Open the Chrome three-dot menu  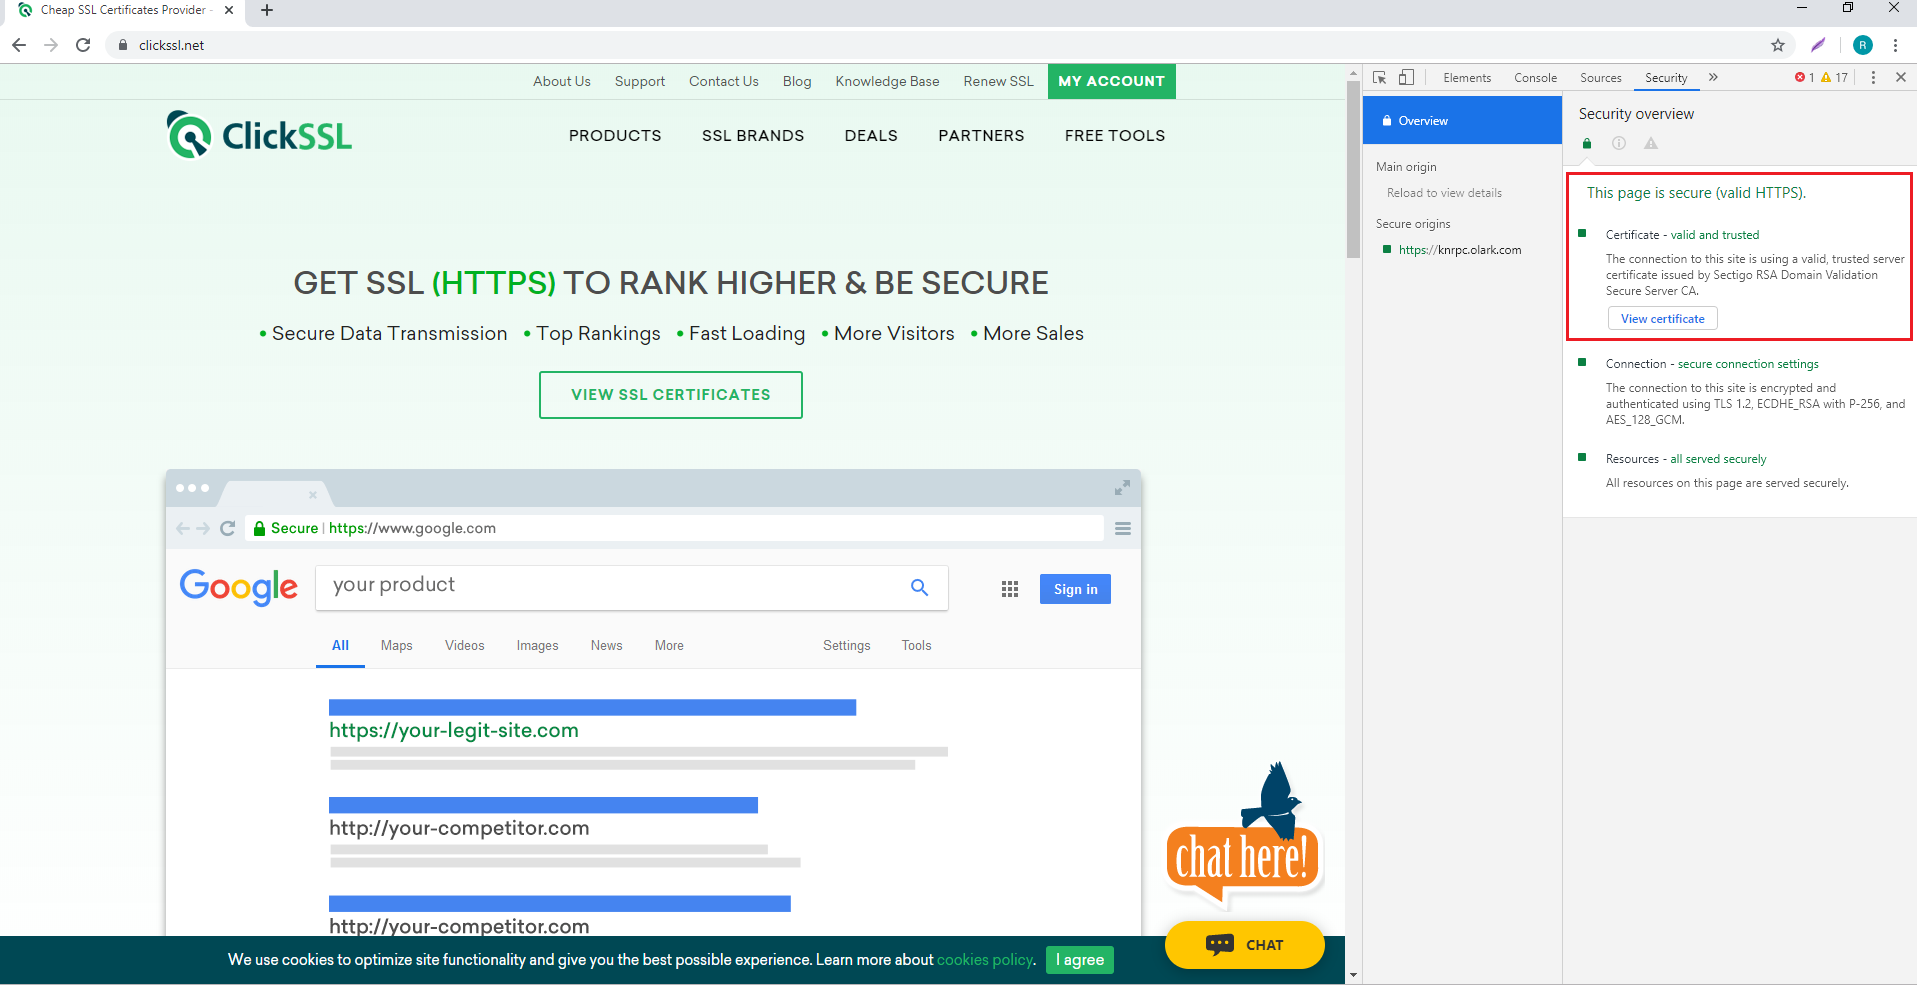coord(1895,45)
